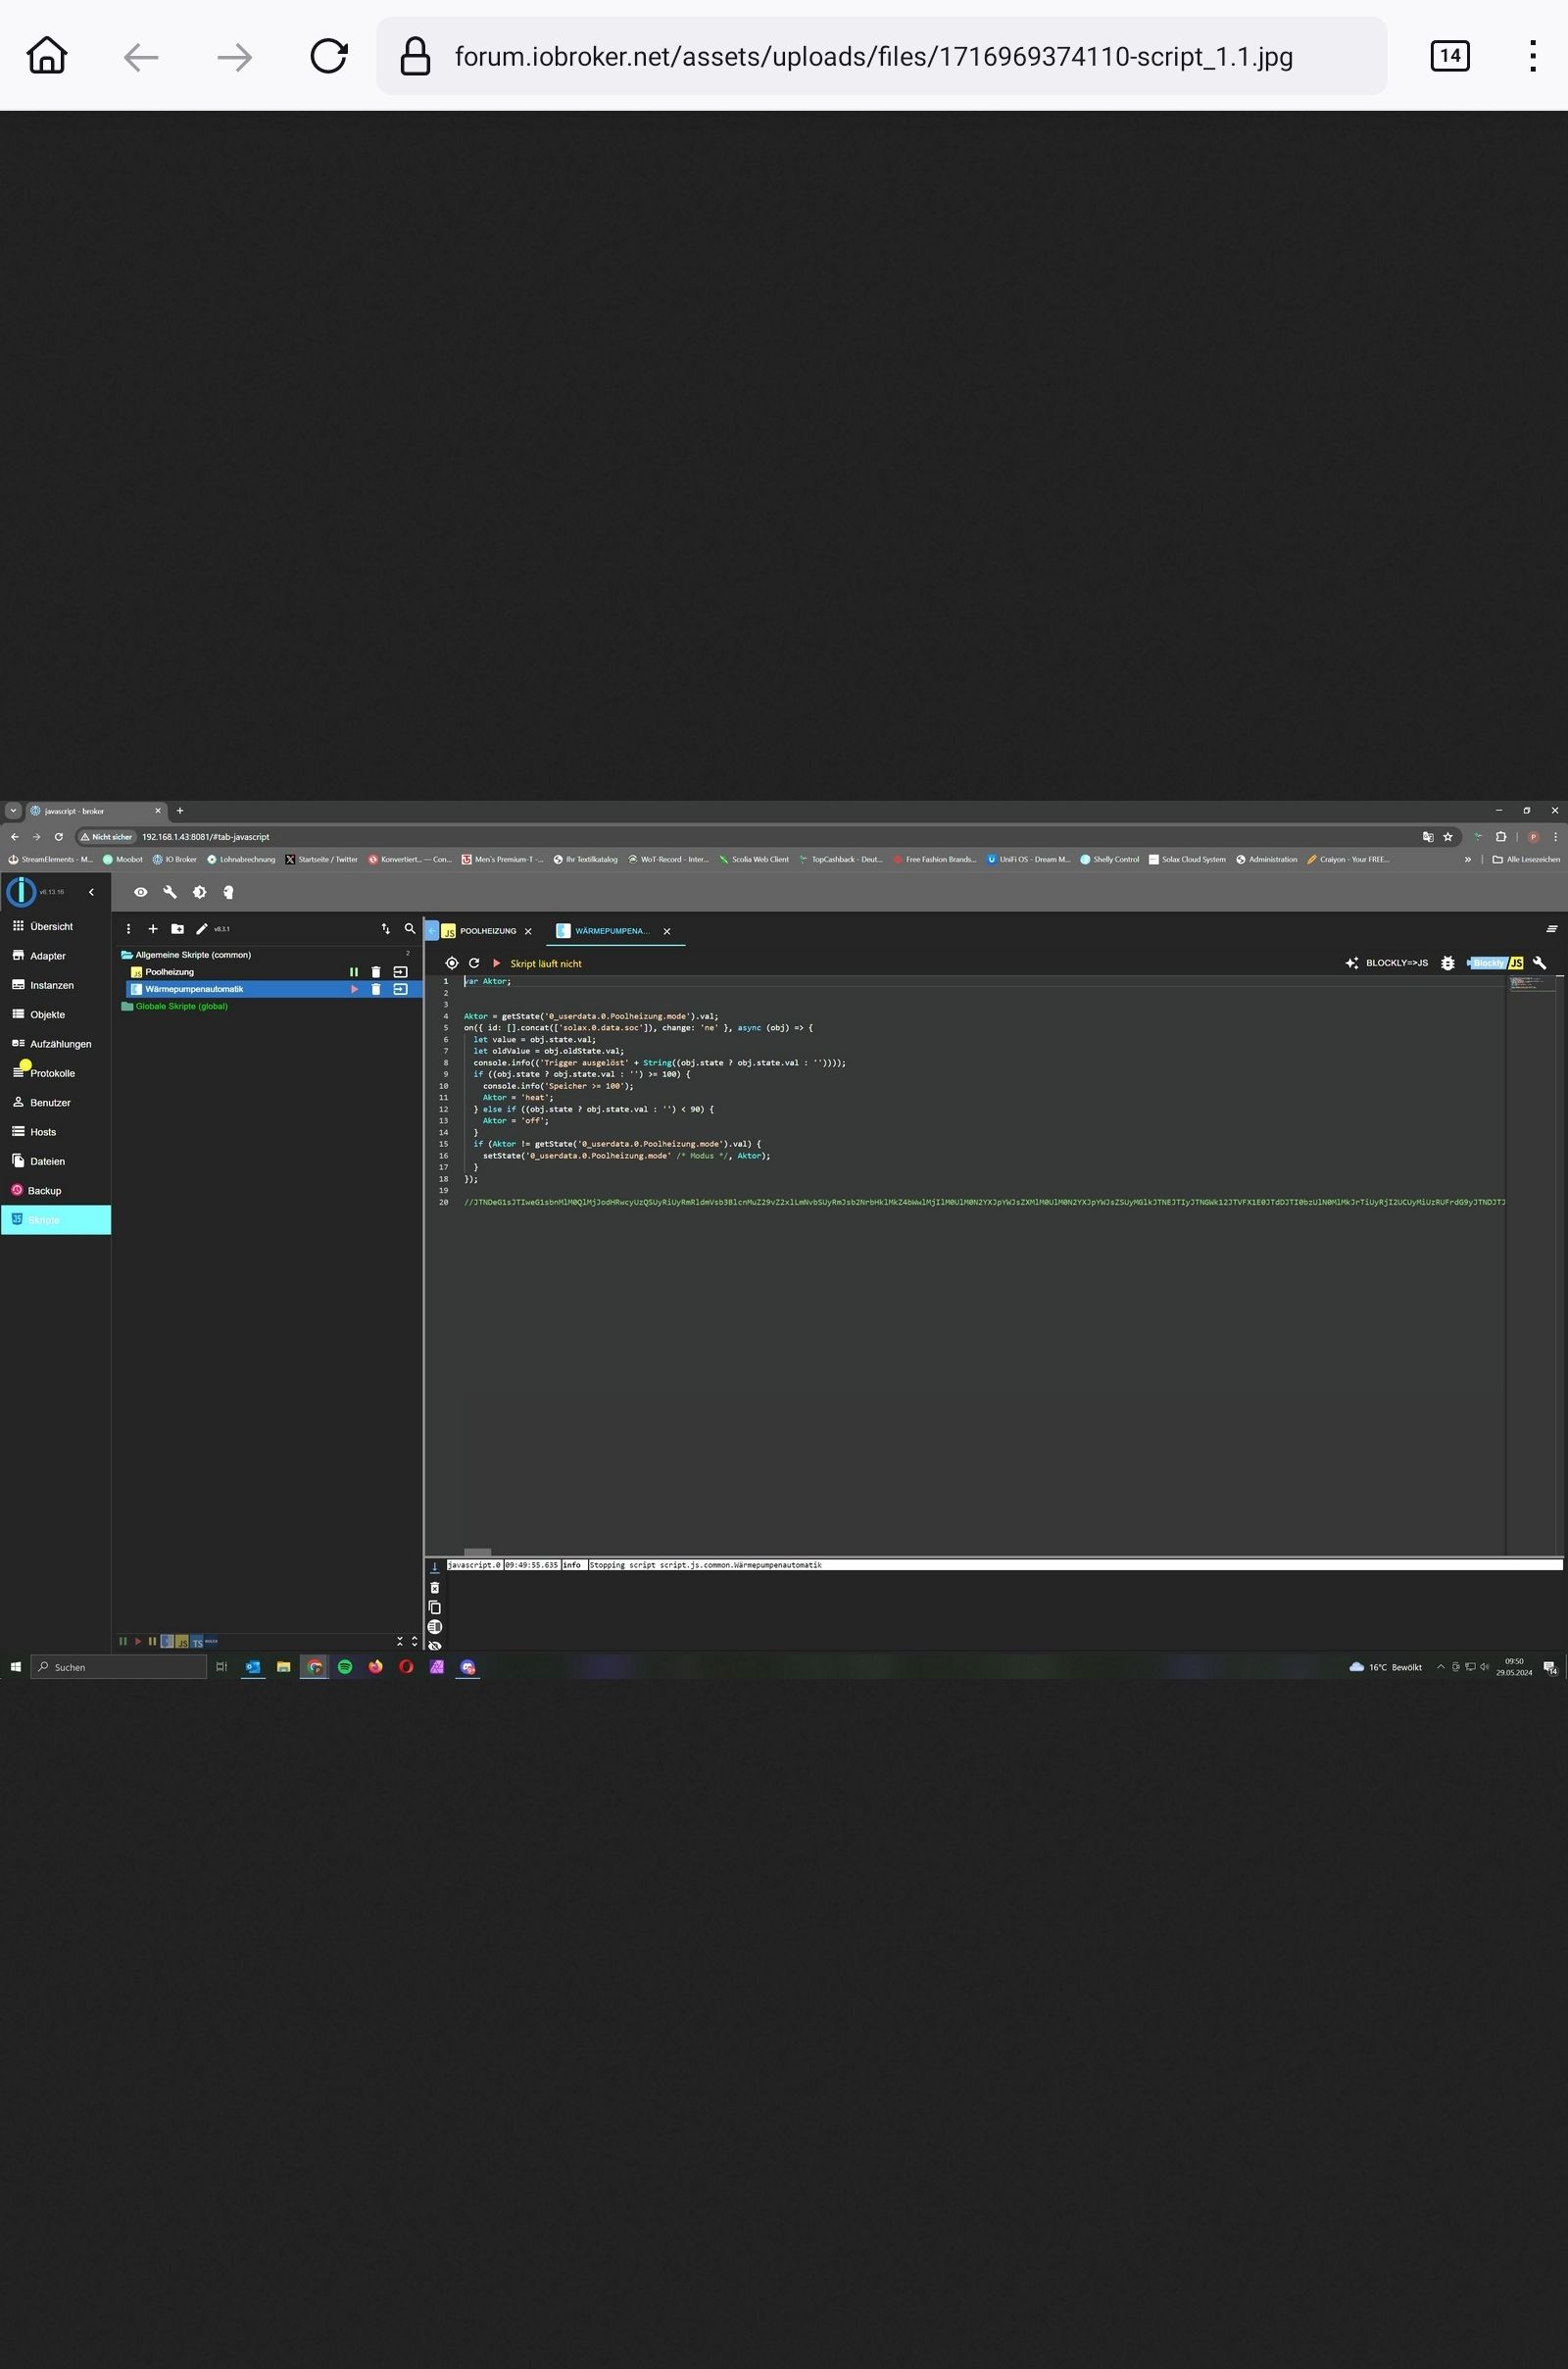This screenshot has width=1568, height=2369.
Task: Toggle the TS script-type filter under the script list
Action: coord(197,1642)
